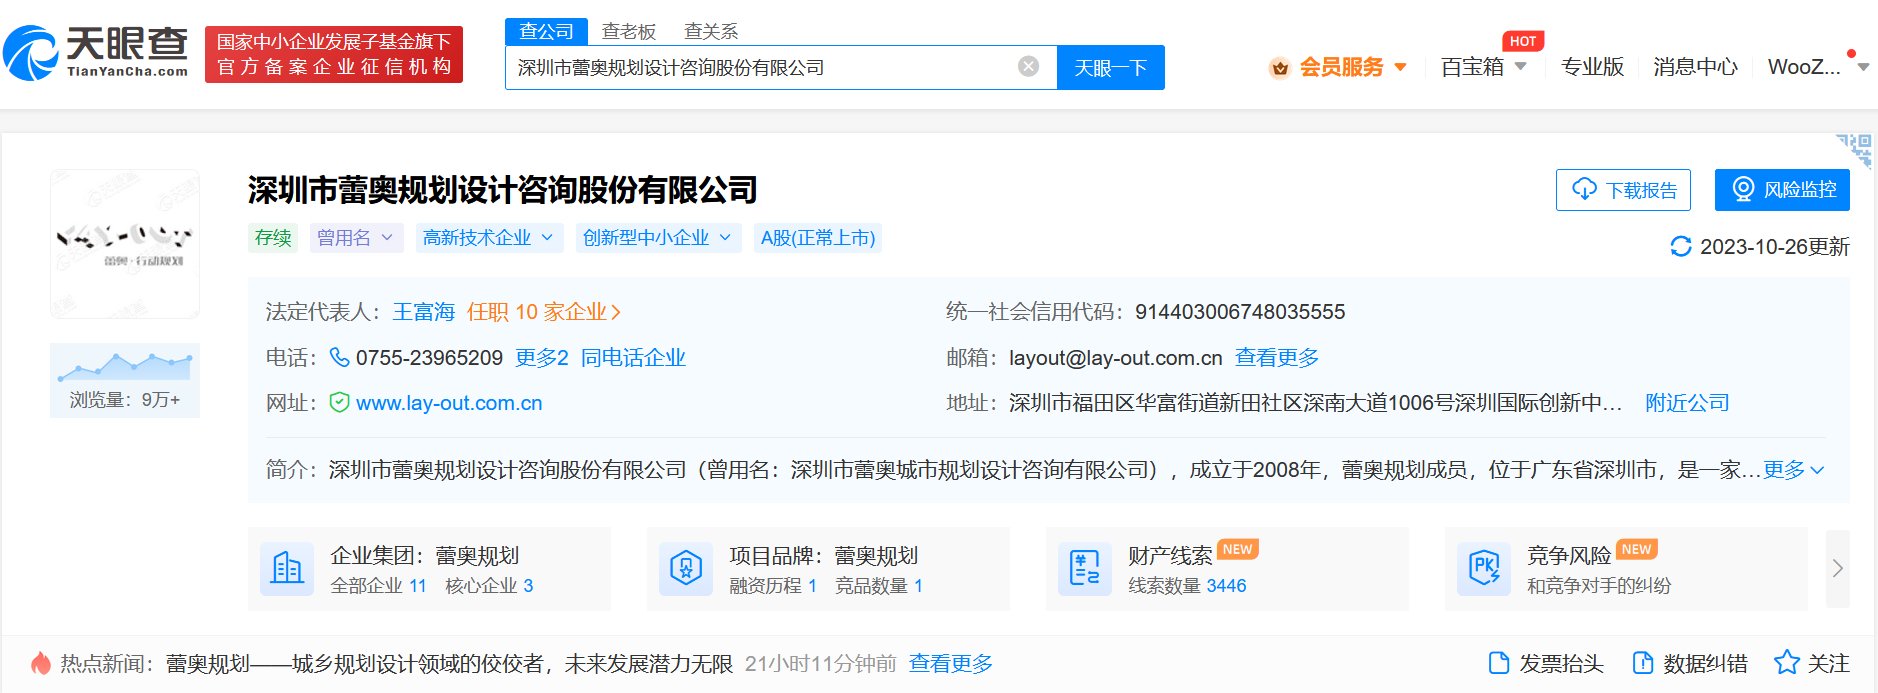
Task: Click the red 官方备案企业征信机构 banner
Action: [334, 54]
